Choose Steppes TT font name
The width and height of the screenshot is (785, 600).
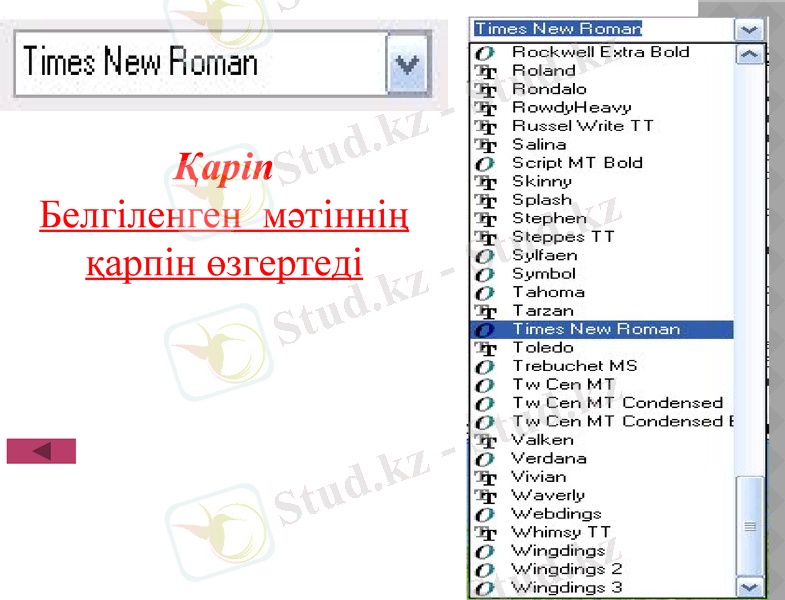coord(563,237)
